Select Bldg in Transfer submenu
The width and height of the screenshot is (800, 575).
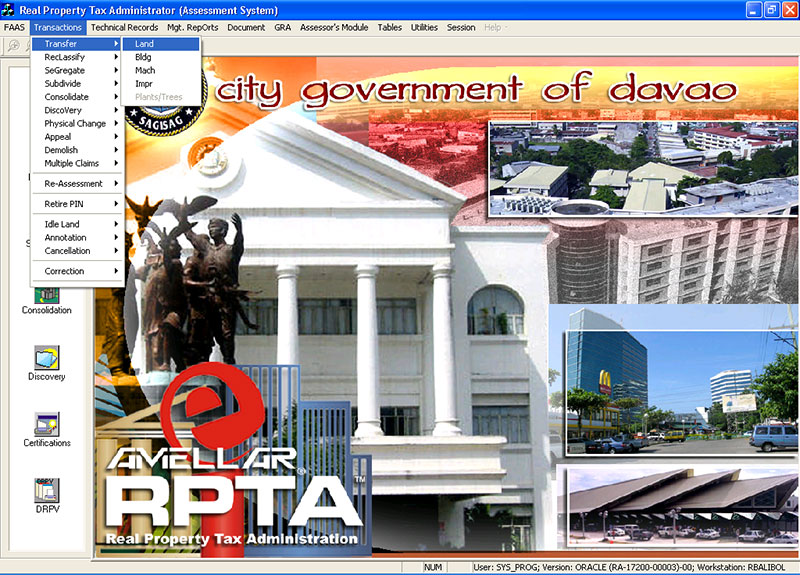[161, 57]
